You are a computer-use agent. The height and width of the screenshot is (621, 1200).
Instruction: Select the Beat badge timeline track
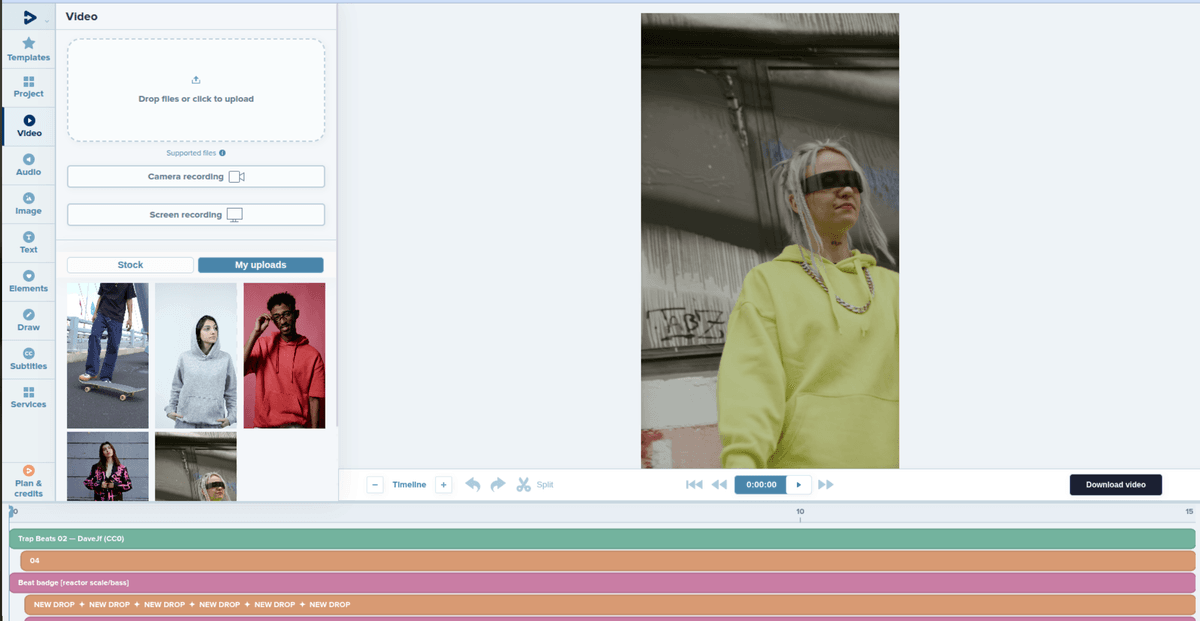click(602, 583)
